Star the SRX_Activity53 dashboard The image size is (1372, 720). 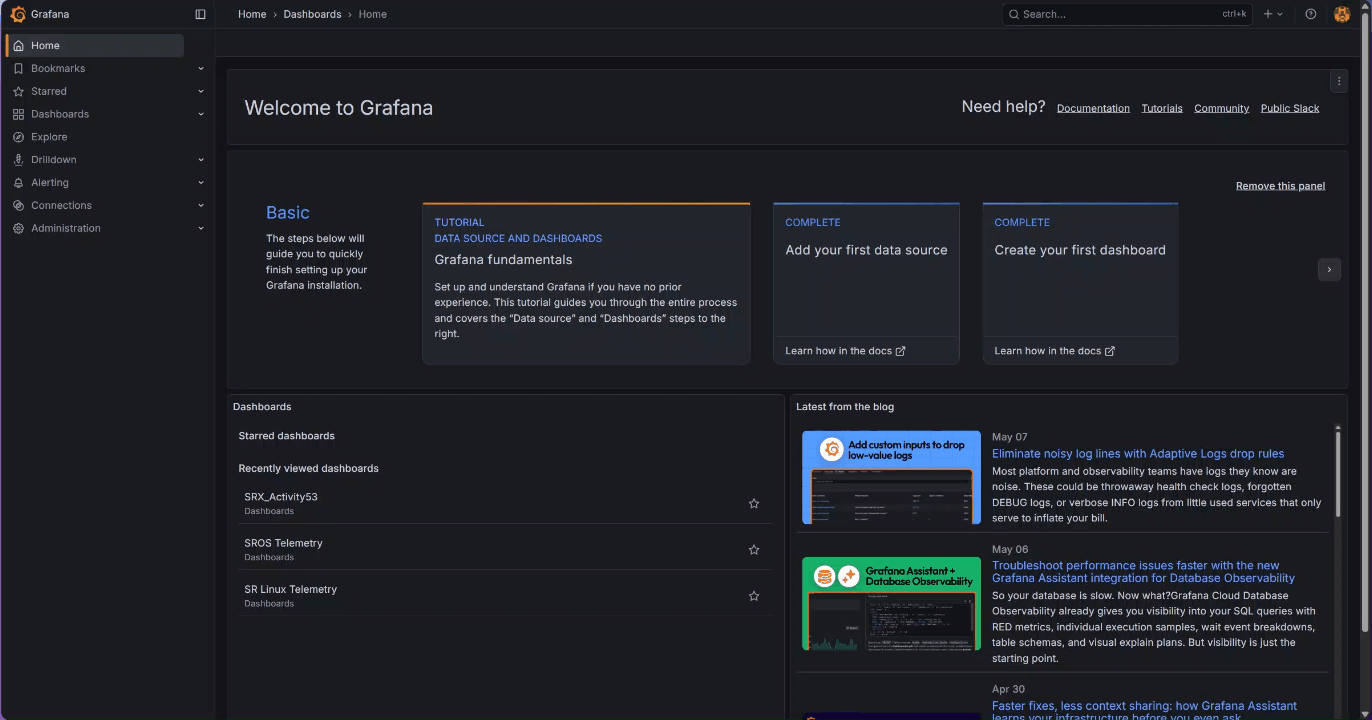pyautogui.click(x=754, y=504)
